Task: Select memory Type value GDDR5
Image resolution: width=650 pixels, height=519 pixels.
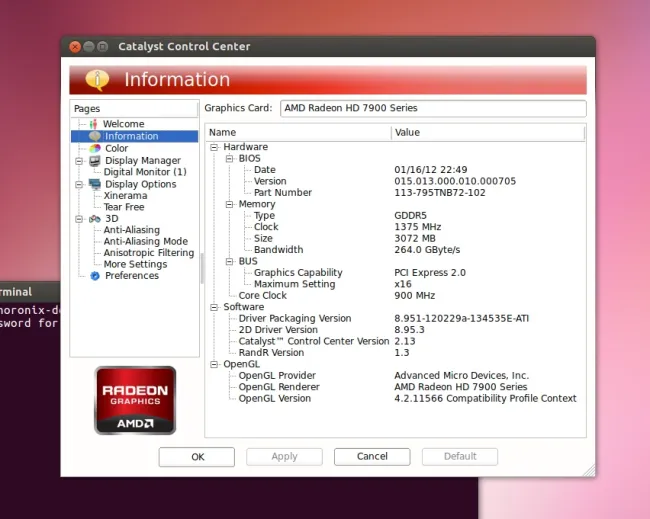Action: tap(410, 216)
